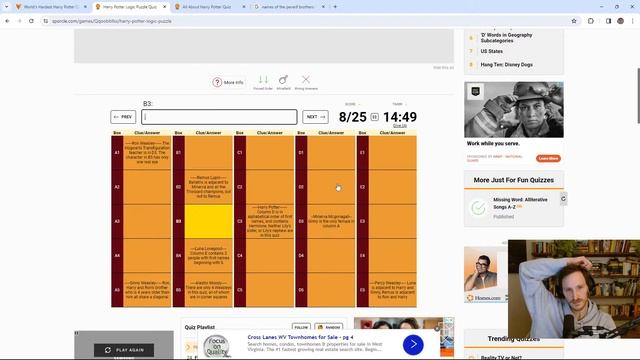Select the empty E1 answer cell

[x=393, y=153]
